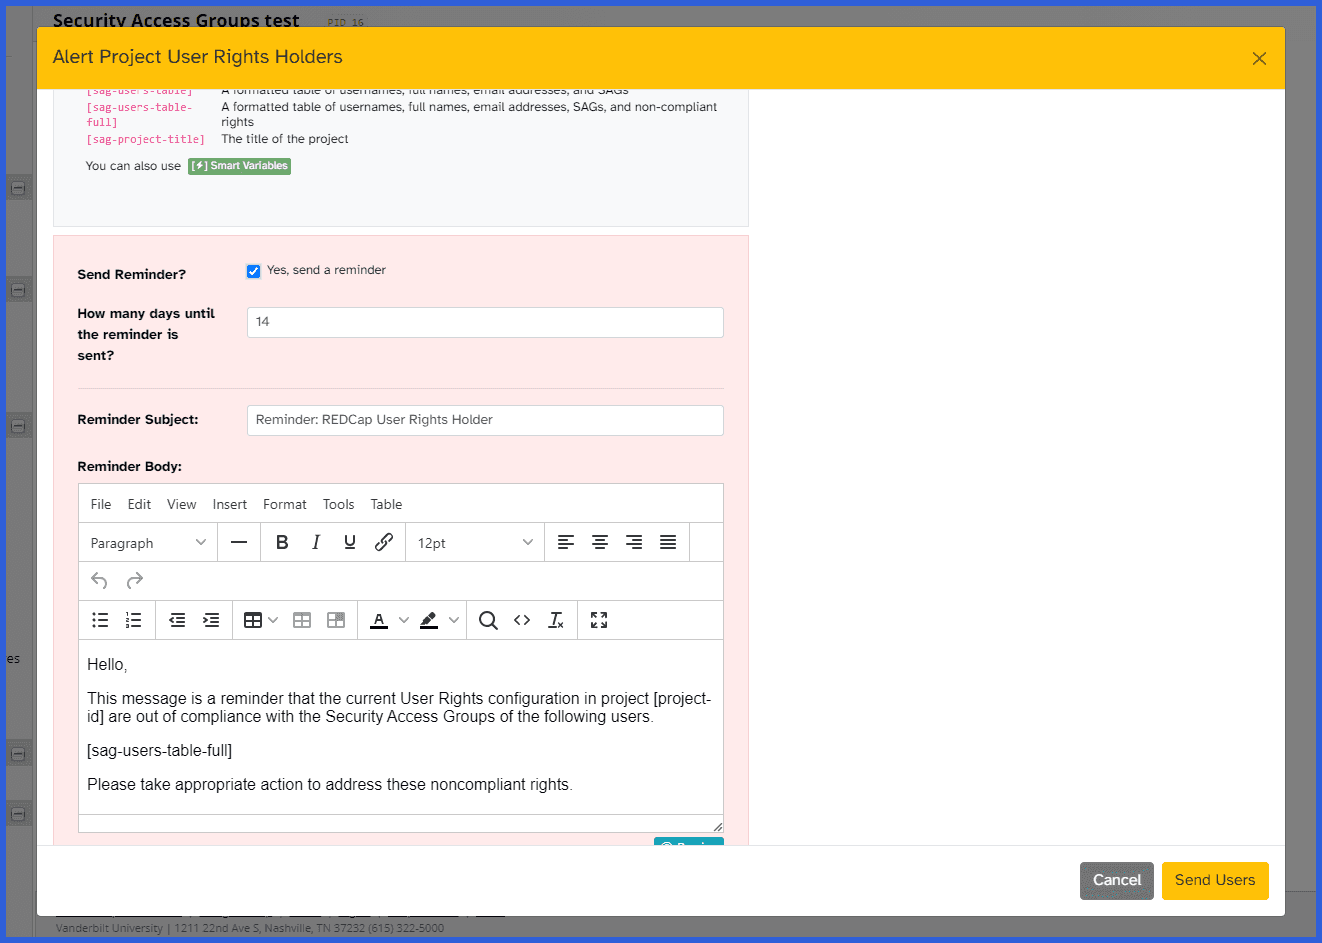Click 'Hello,' line in reminder body
The width and height of the screenshot is (1322, 943).
107,665
